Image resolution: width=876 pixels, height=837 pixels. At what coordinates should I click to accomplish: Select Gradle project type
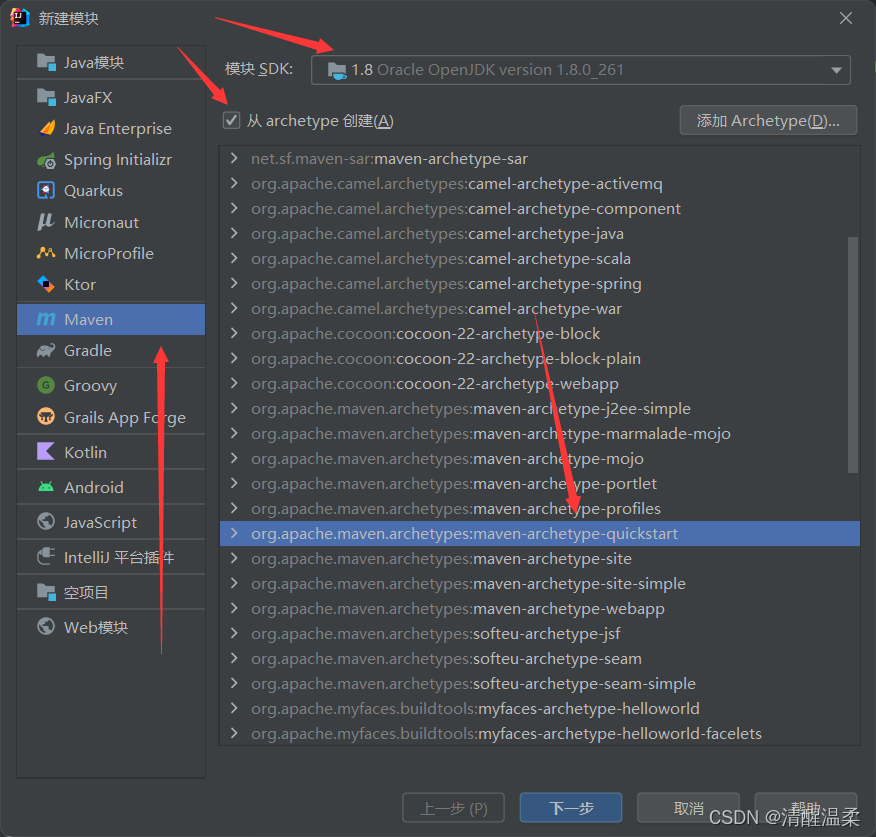point(111,350)
